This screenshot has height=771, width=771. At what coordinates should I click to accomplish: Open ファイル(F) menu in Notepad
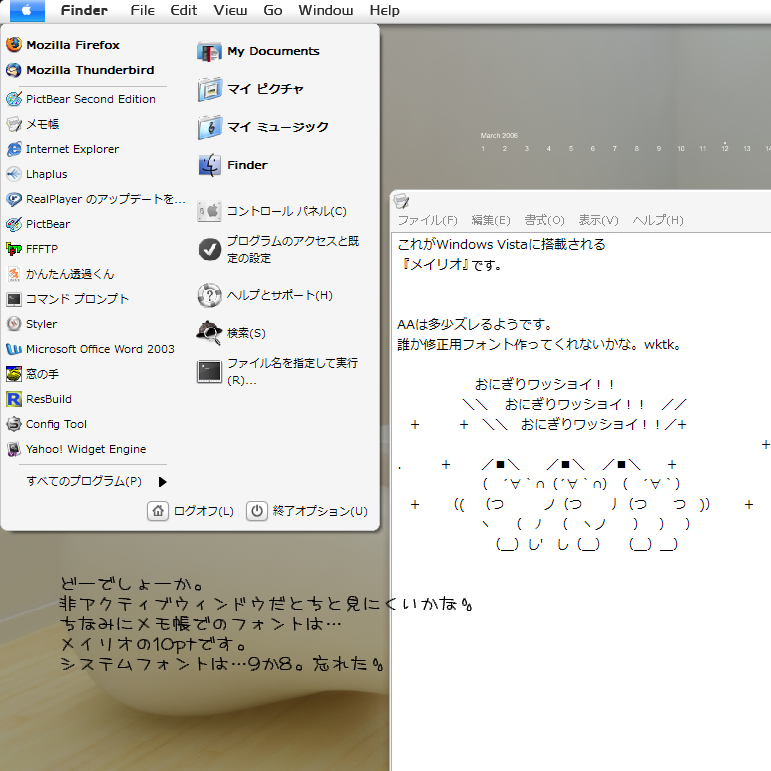[427, 220]
